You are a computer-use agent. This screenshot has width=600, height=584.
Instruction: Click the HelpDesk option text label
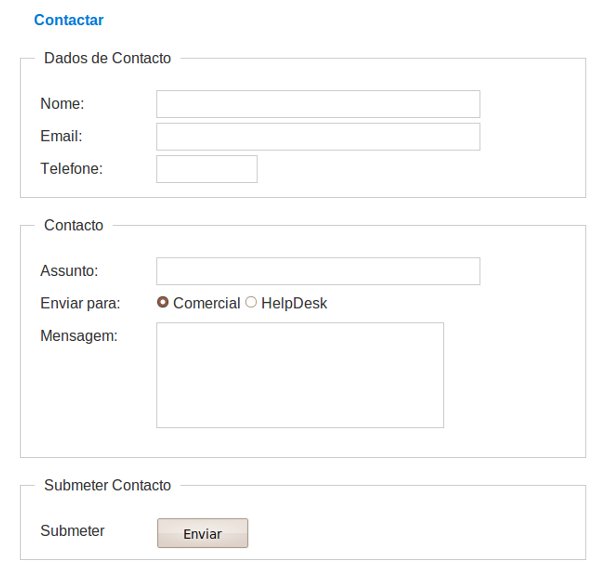coord(294,303)
